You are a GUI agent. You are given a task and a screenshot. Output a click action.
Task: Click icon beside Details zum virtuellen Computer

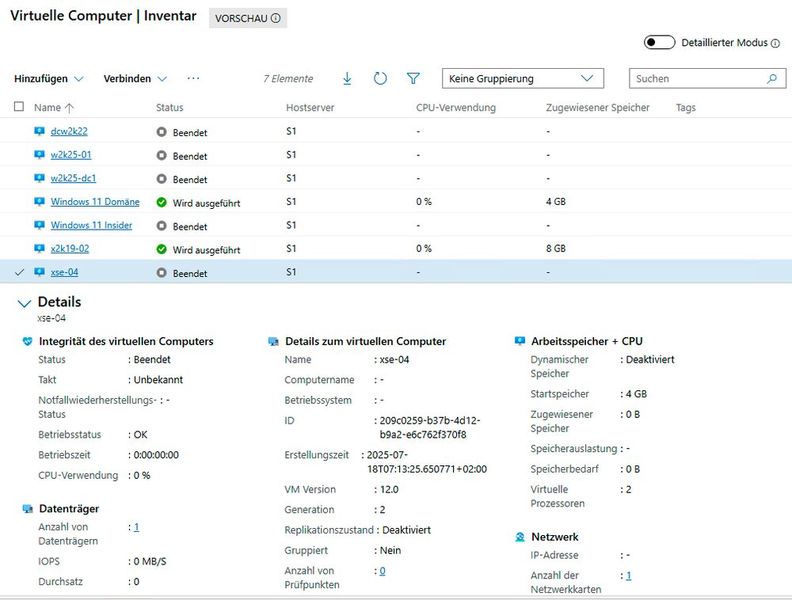(273, 341)
